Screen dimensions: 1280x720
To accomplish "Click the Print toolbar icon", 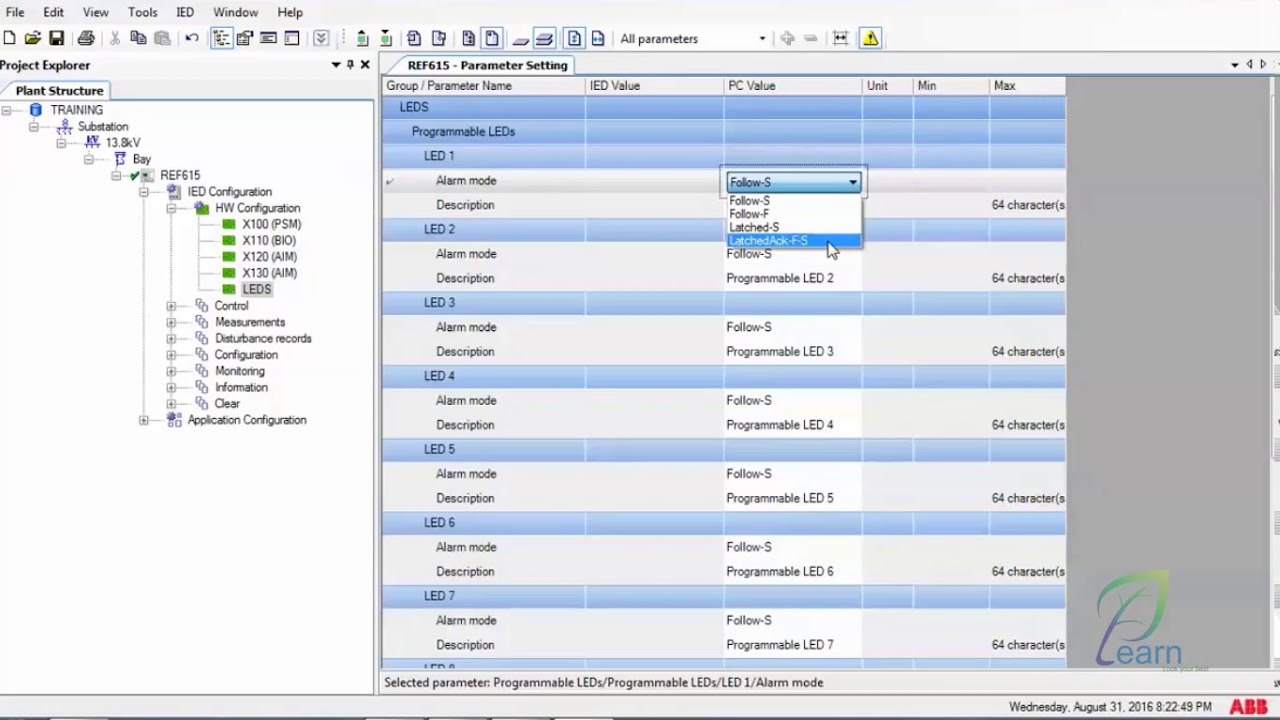I will (86, 38).
